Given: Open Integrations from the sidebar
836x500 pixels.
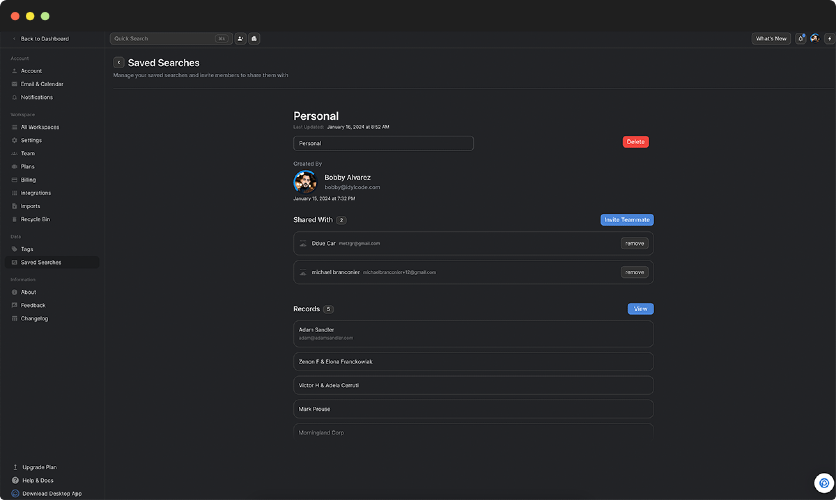Looking at the screenshot, I should point(36,193).
